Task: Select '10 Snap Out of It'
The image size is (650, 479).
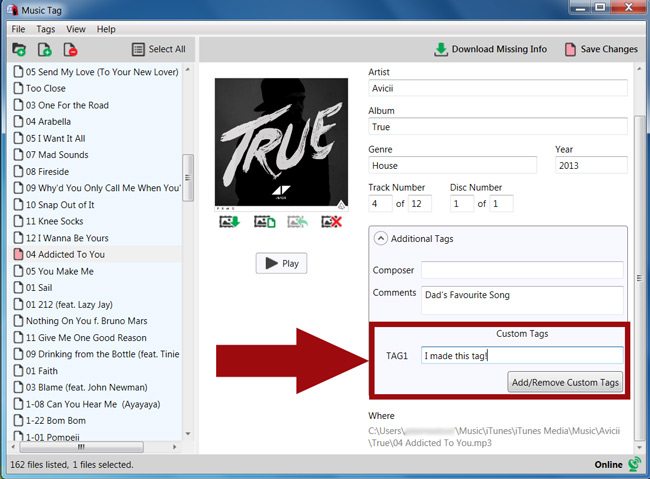Action: tap(60, 204)
